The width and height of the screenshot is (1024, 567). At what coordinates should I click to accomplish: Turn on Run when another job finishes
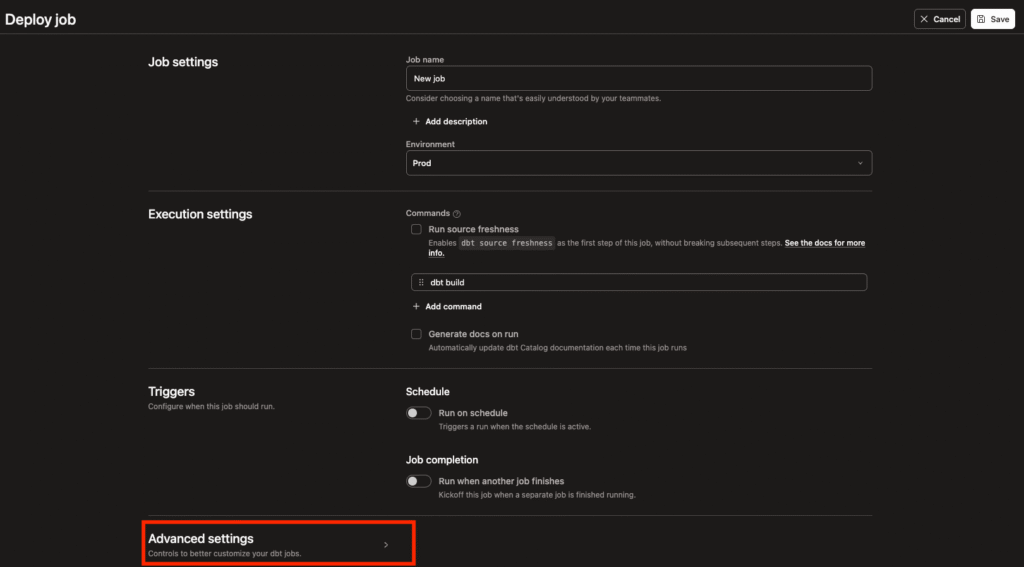pyautogui.click(x=418, y=481)
